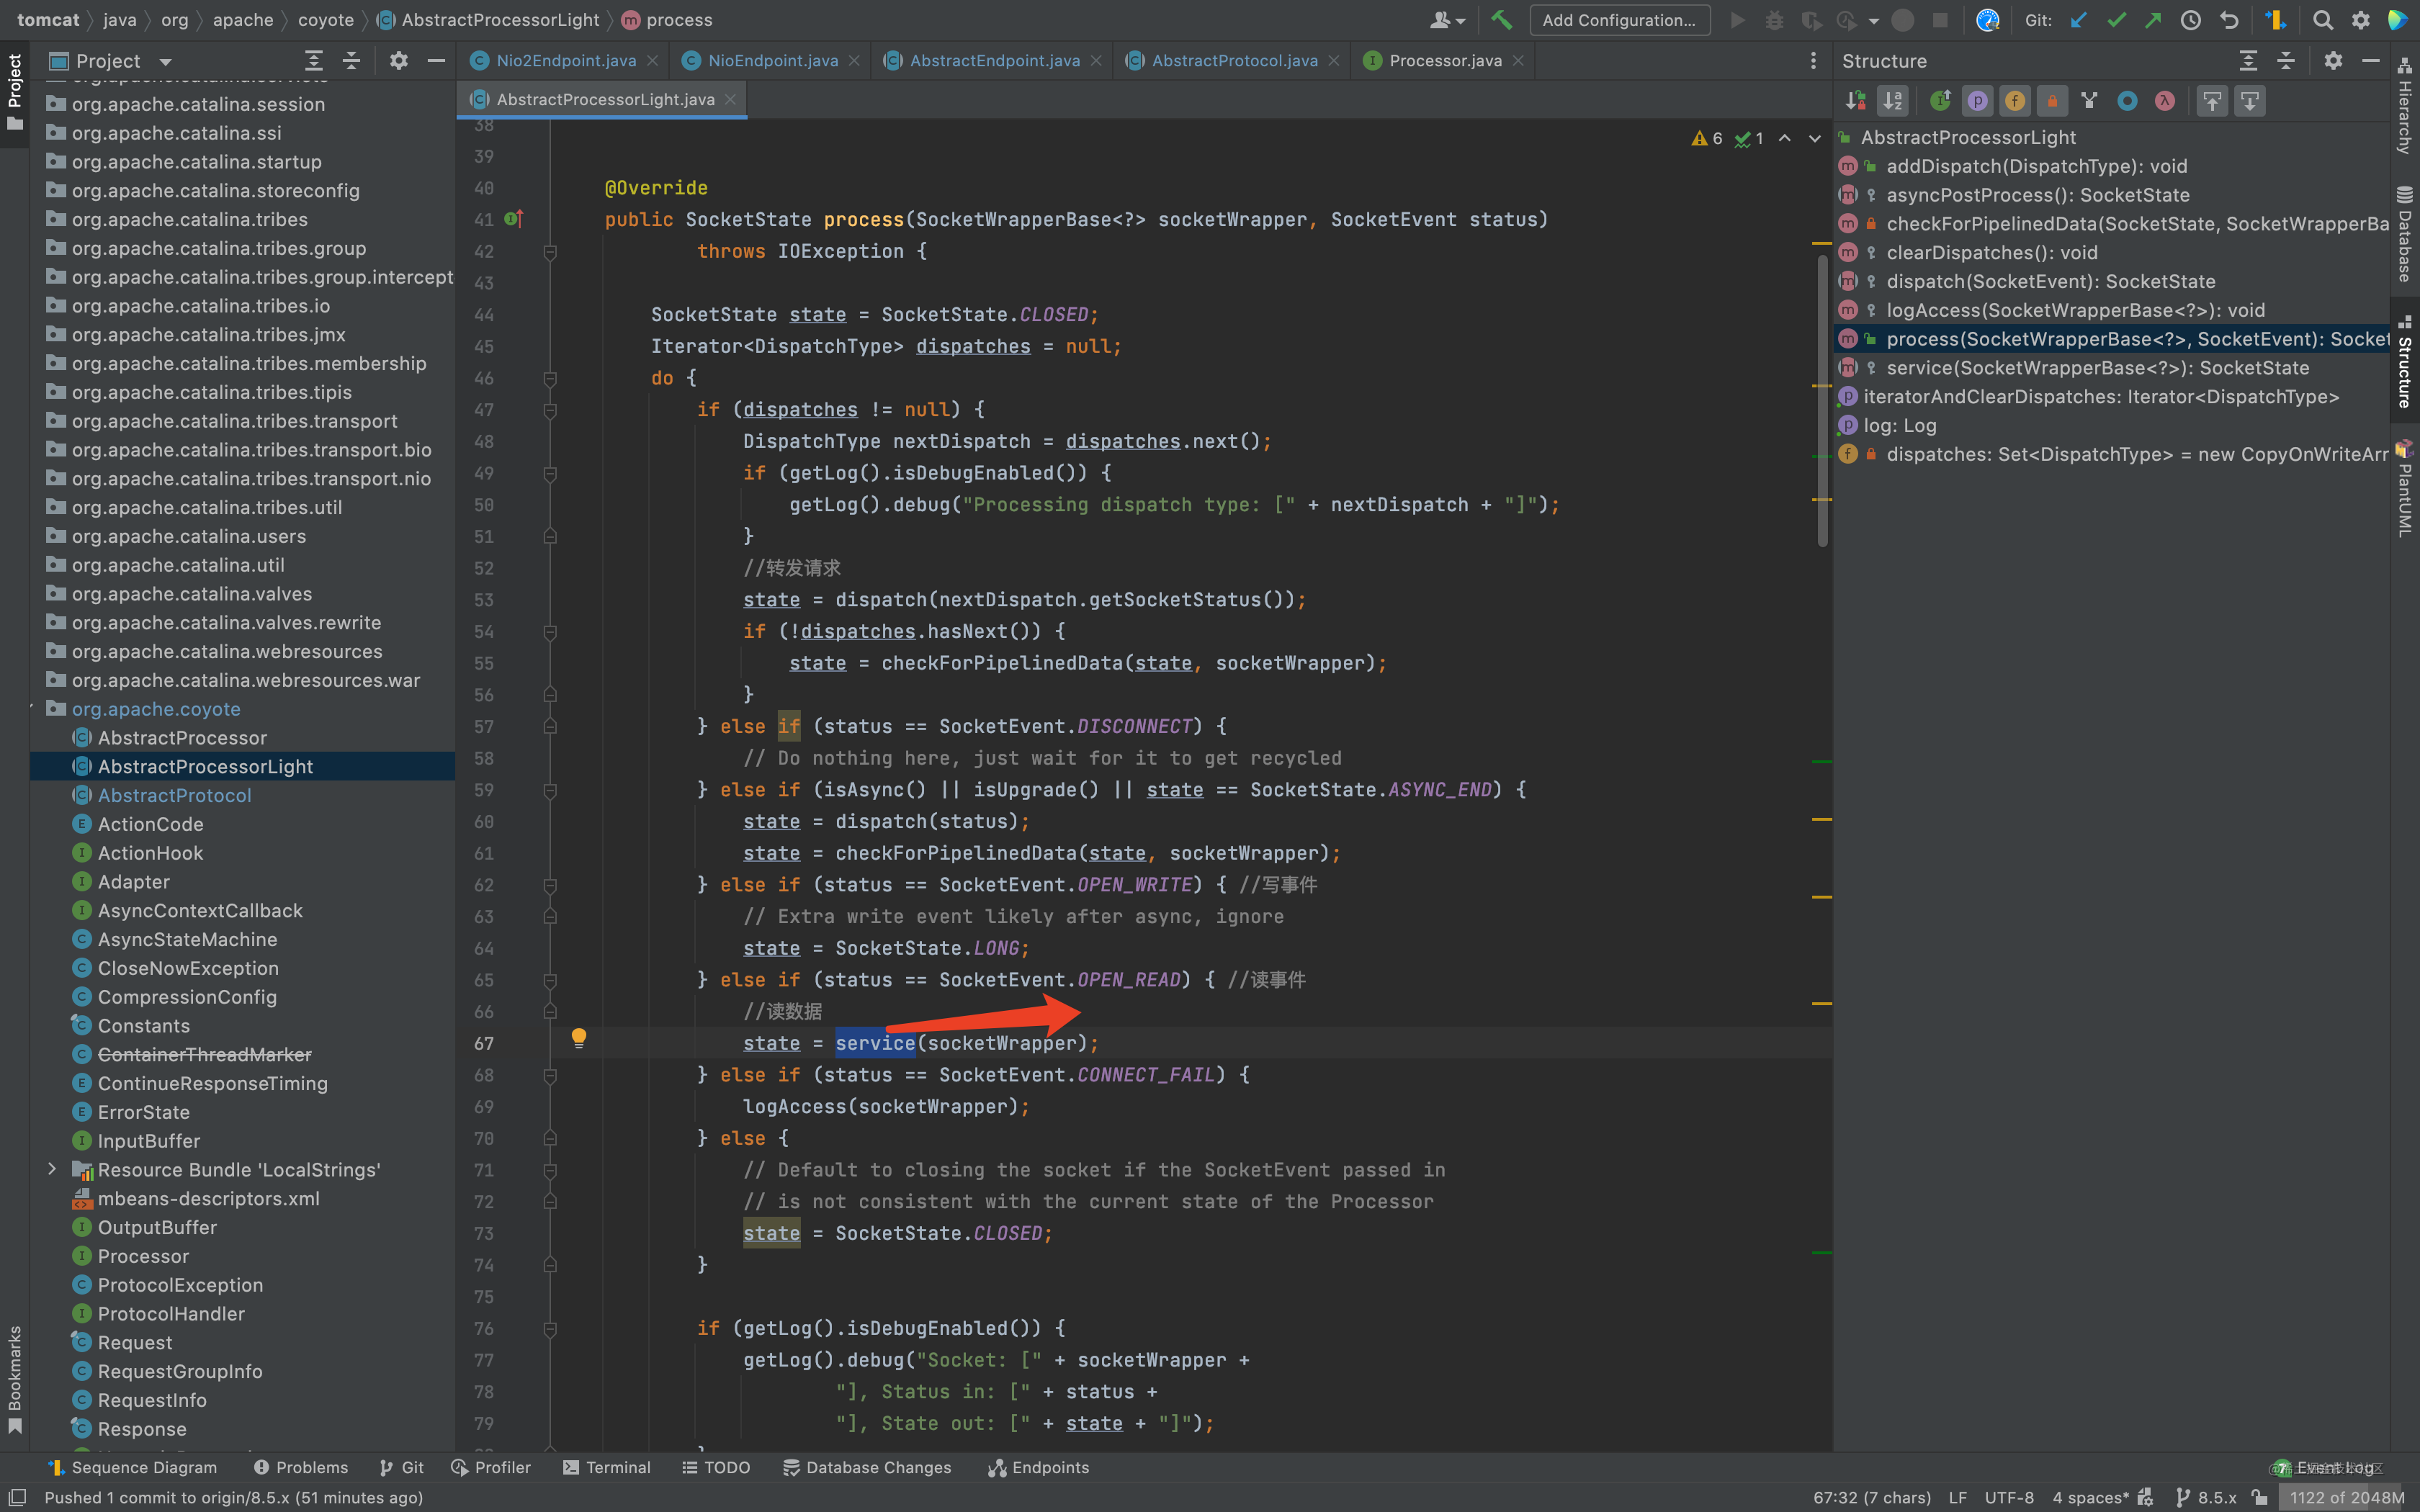Open Search Everywhere magnifier icon
This screenshot has height=1512, width=2420.
coord(2323,20)
